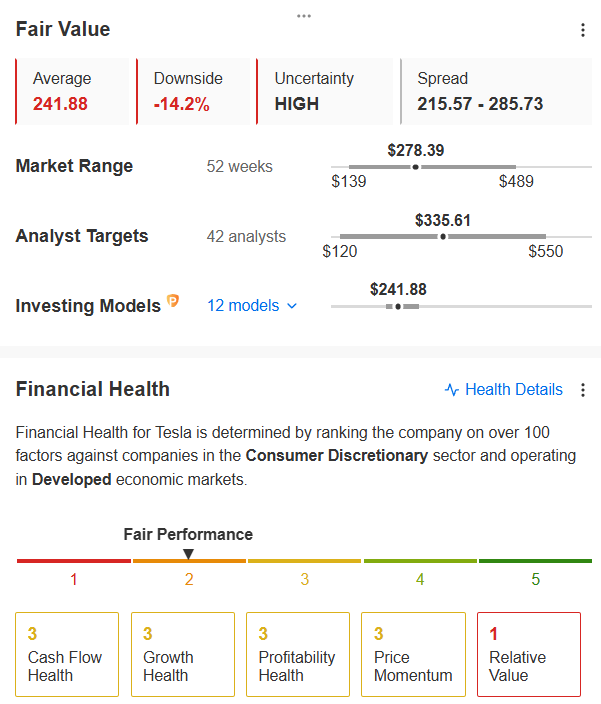Click the Market Range price marker dot
The height and width of the screenshot is (704, 601).
(416, 167)
